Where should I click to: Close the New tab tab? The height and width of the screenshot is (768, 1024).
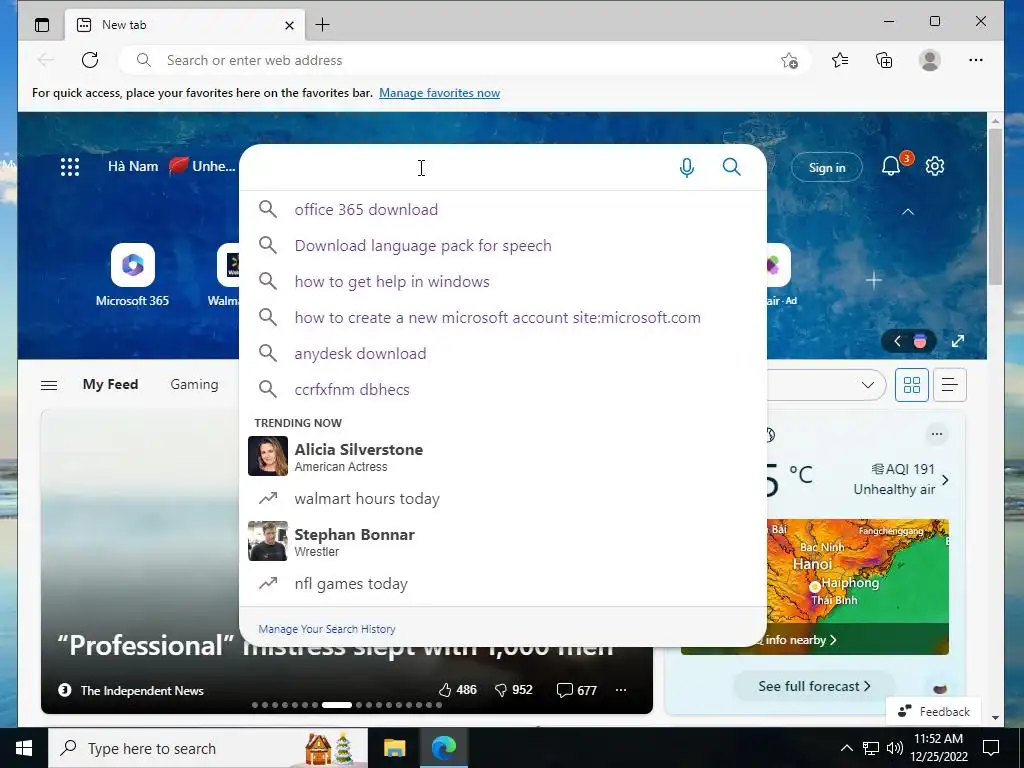(x=289, y=25)
